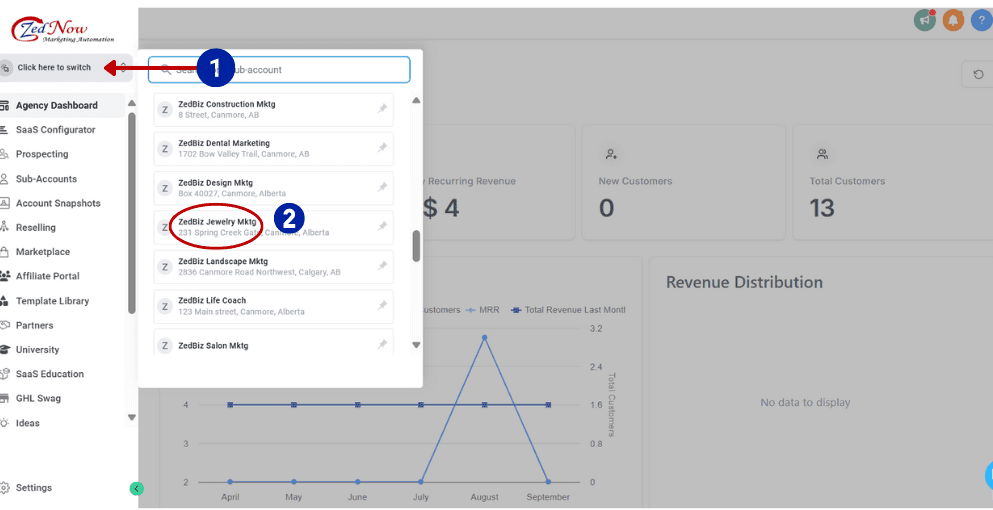Select ZedBiz Construction Mktg account
The width and height of the screenshot is (993, 510).
pyautogui.click(x=274, y=110)
